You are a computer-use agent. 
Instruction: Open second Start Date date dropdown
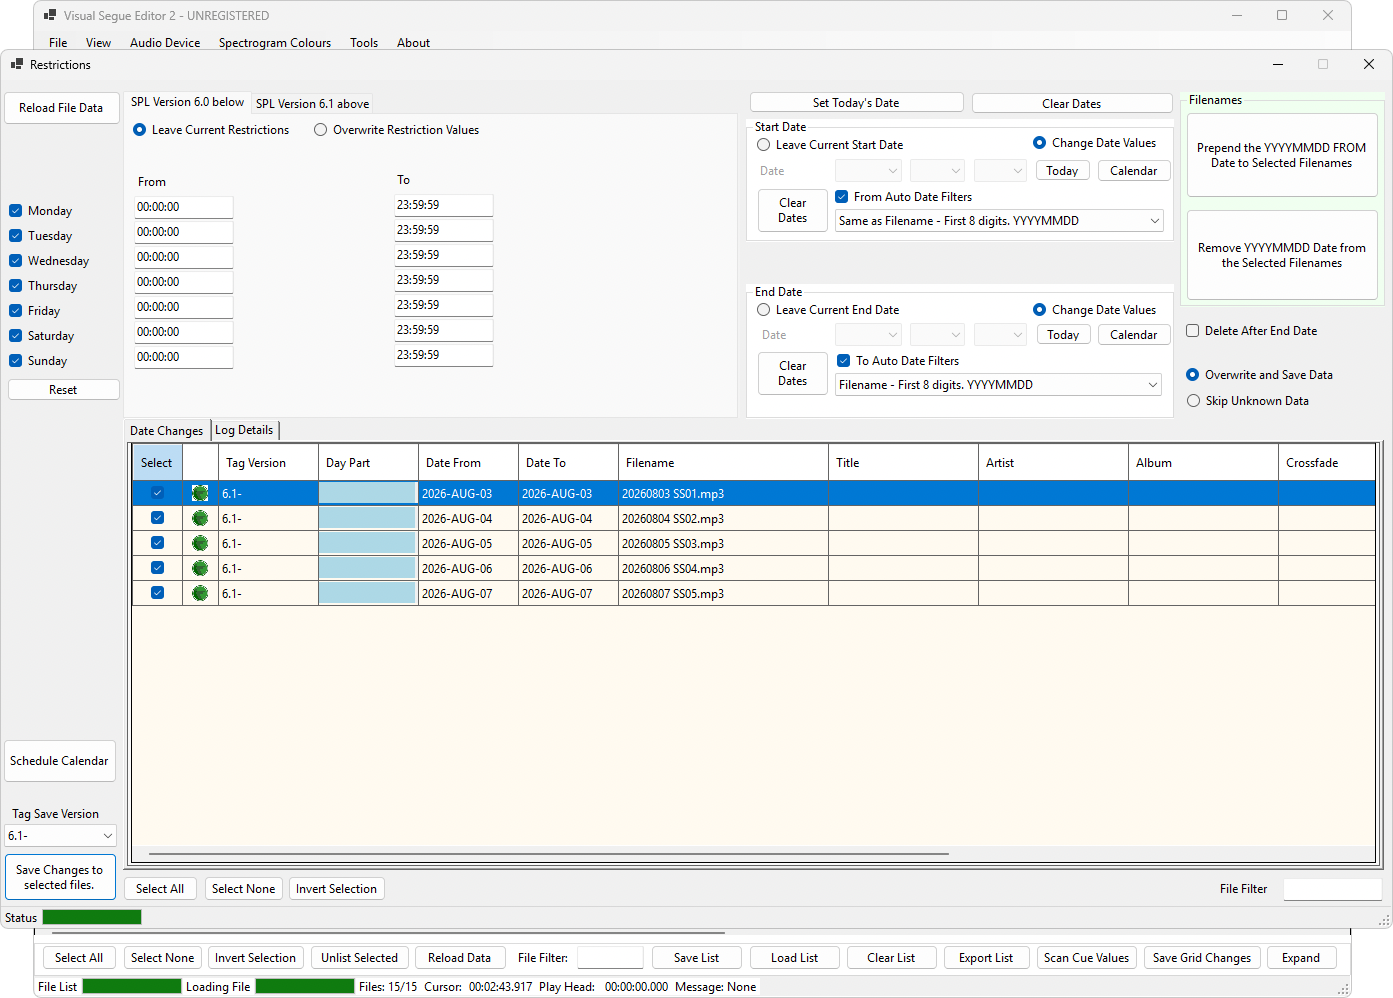click(937, 171)
